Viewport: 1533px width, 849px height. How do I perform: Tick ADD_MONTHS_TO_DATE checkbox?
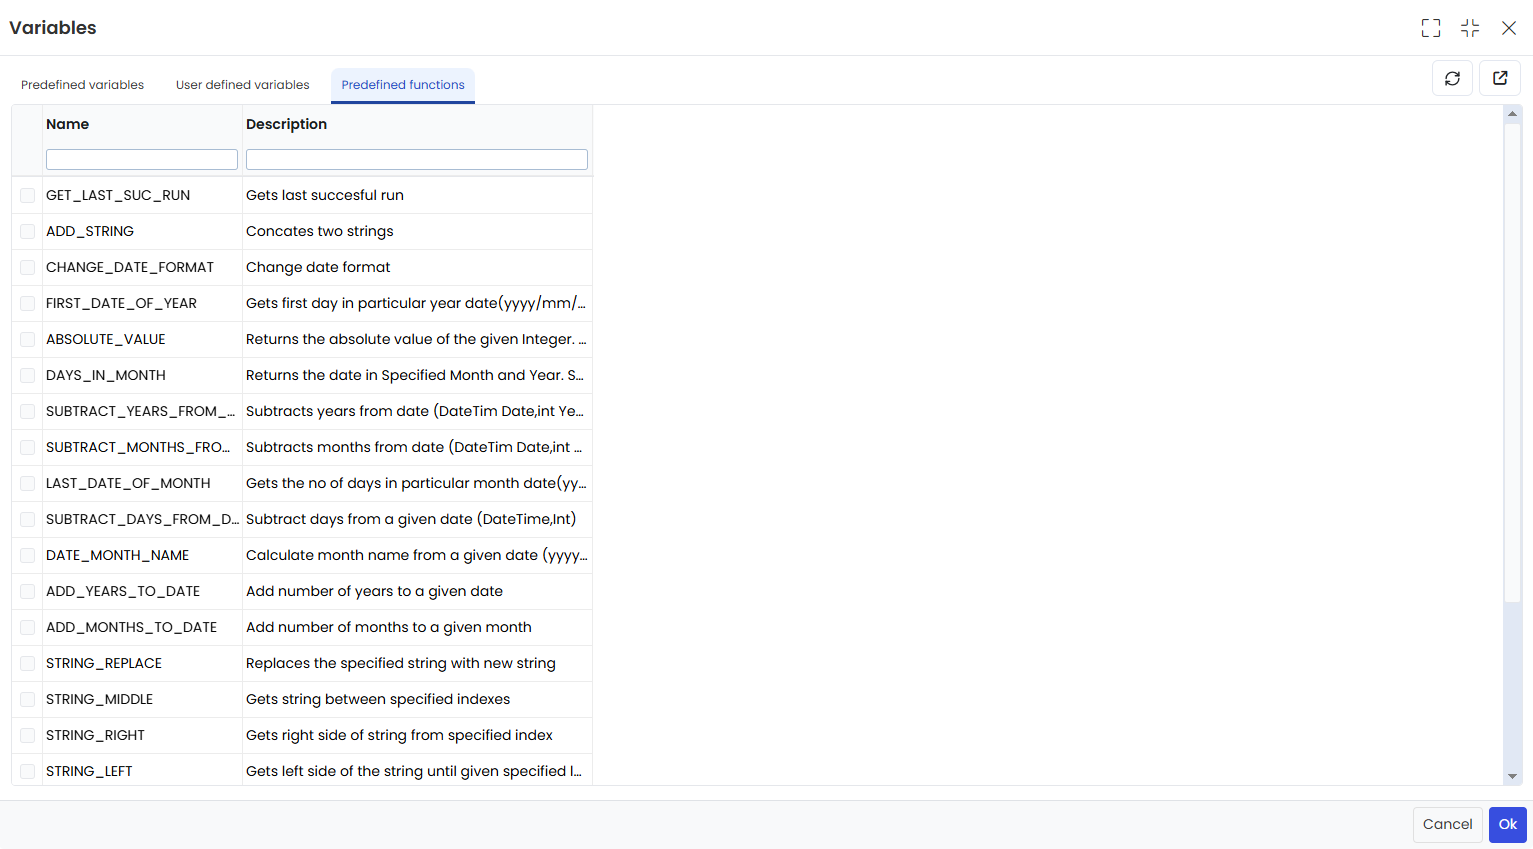pyautogui.click(x=27, y=628)
